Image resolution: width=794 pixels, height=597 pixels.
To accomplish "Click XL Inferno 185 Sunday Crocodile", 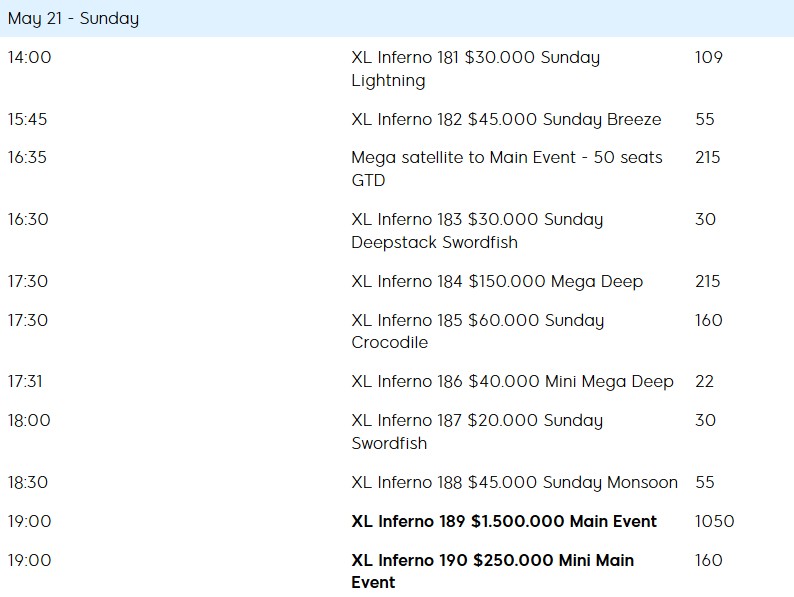I will click(x=477, y=331).
